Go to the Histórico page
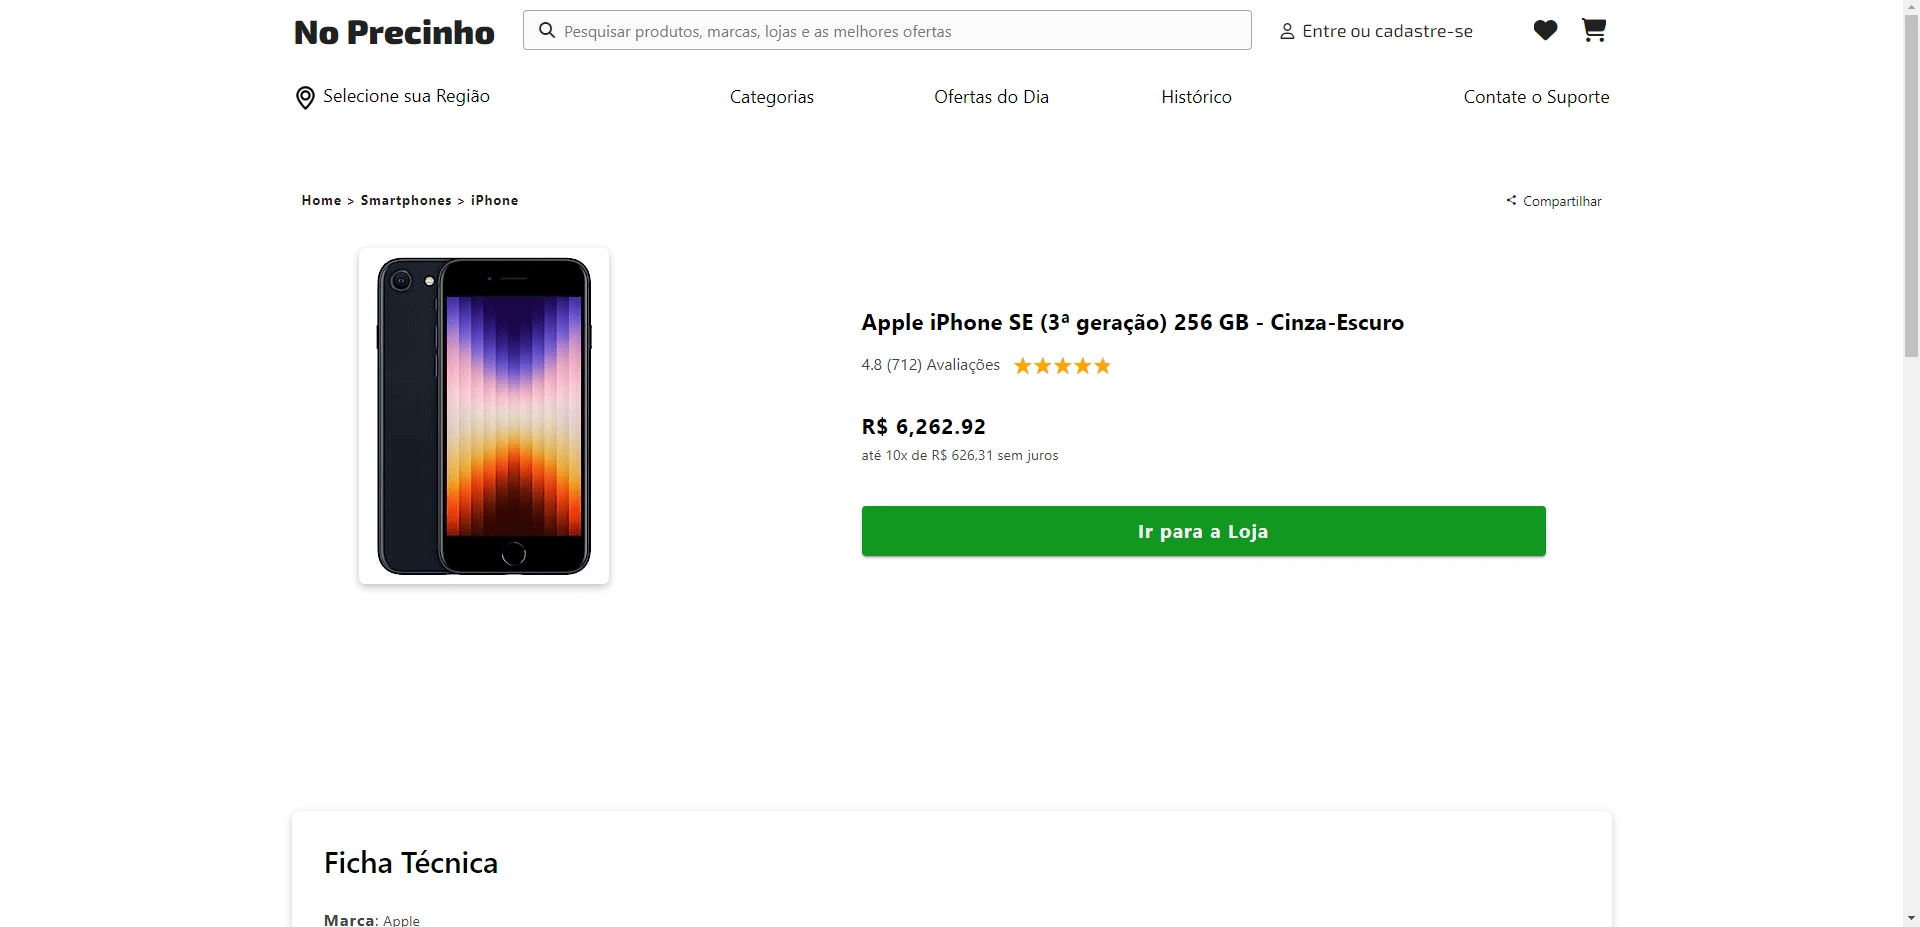Screen dimensions: 1920x927 [1196, 97]
